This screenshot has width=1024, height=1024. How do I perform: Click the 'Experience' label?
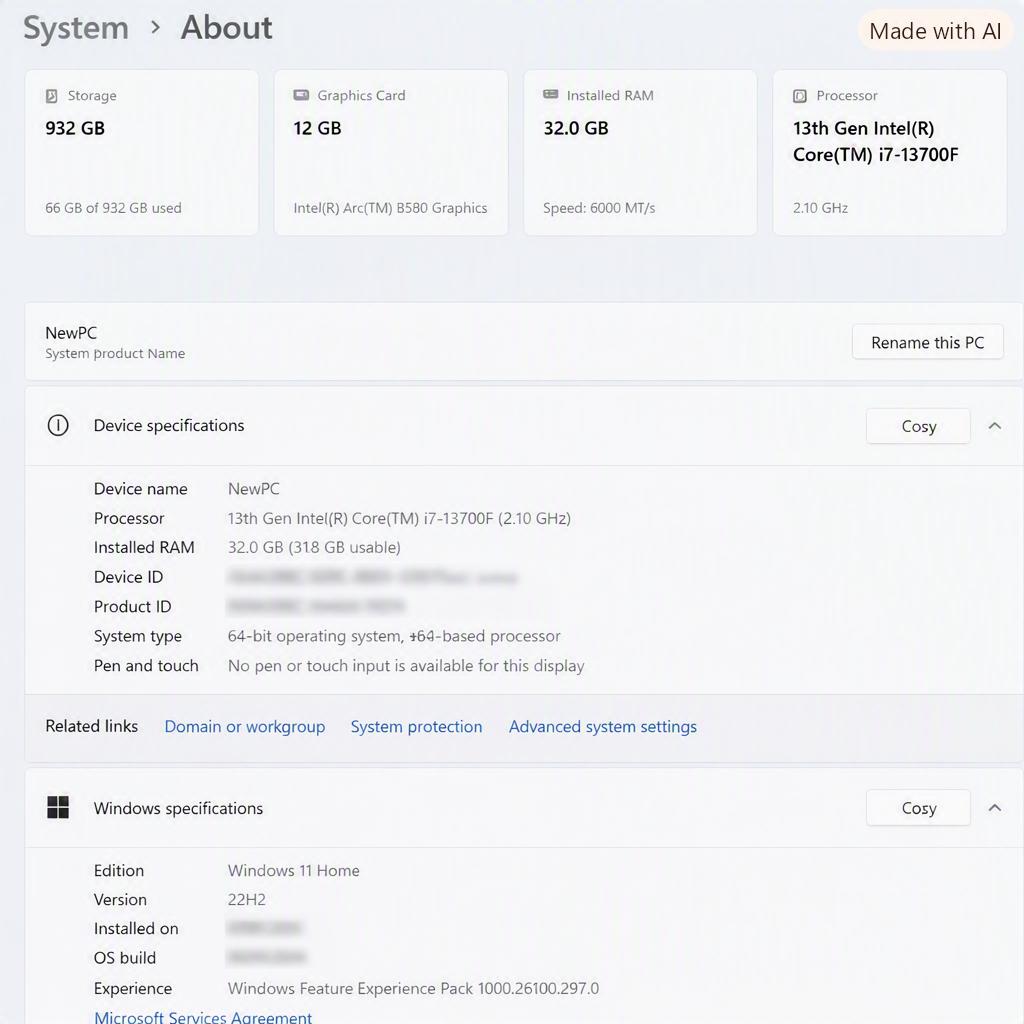pyautogui.click(x=133, y=989)
